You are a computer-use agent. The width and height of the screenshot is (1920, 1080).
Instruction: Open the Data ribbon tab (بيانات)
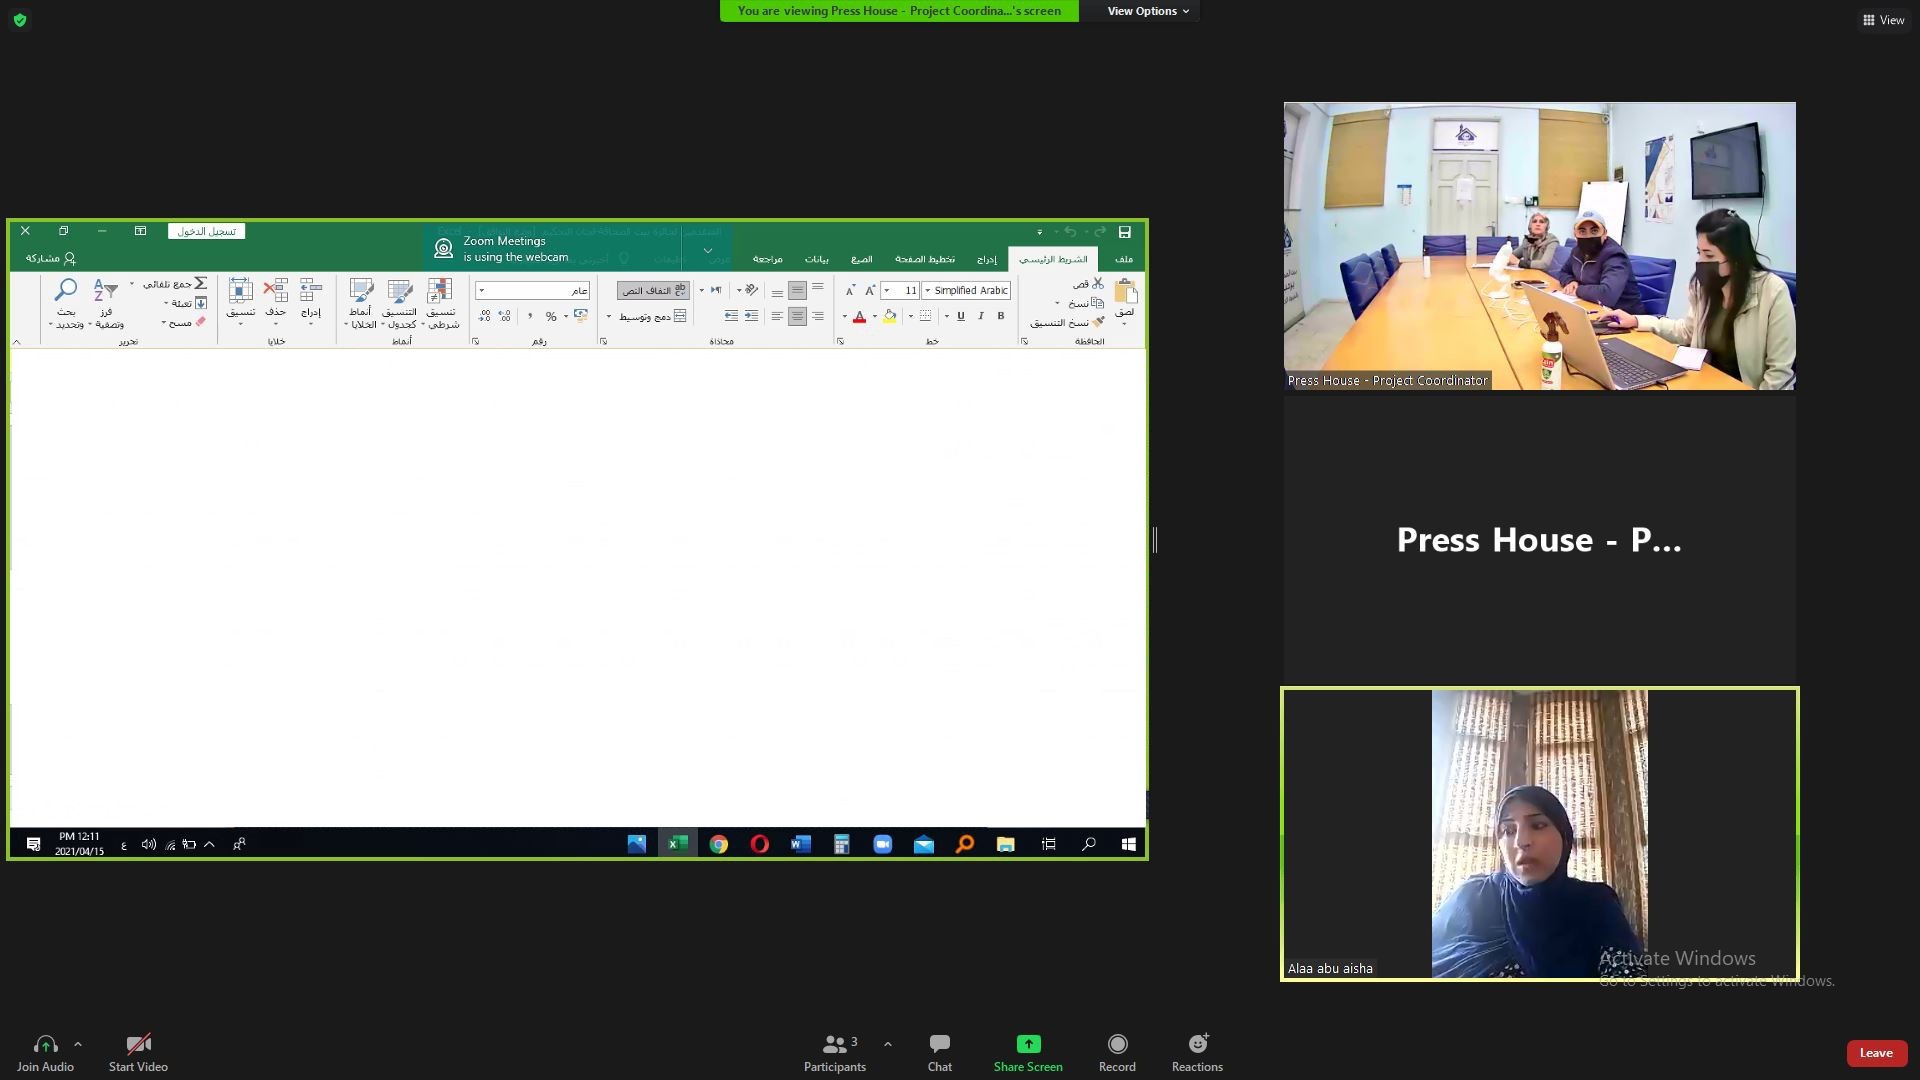pos(817,259)
